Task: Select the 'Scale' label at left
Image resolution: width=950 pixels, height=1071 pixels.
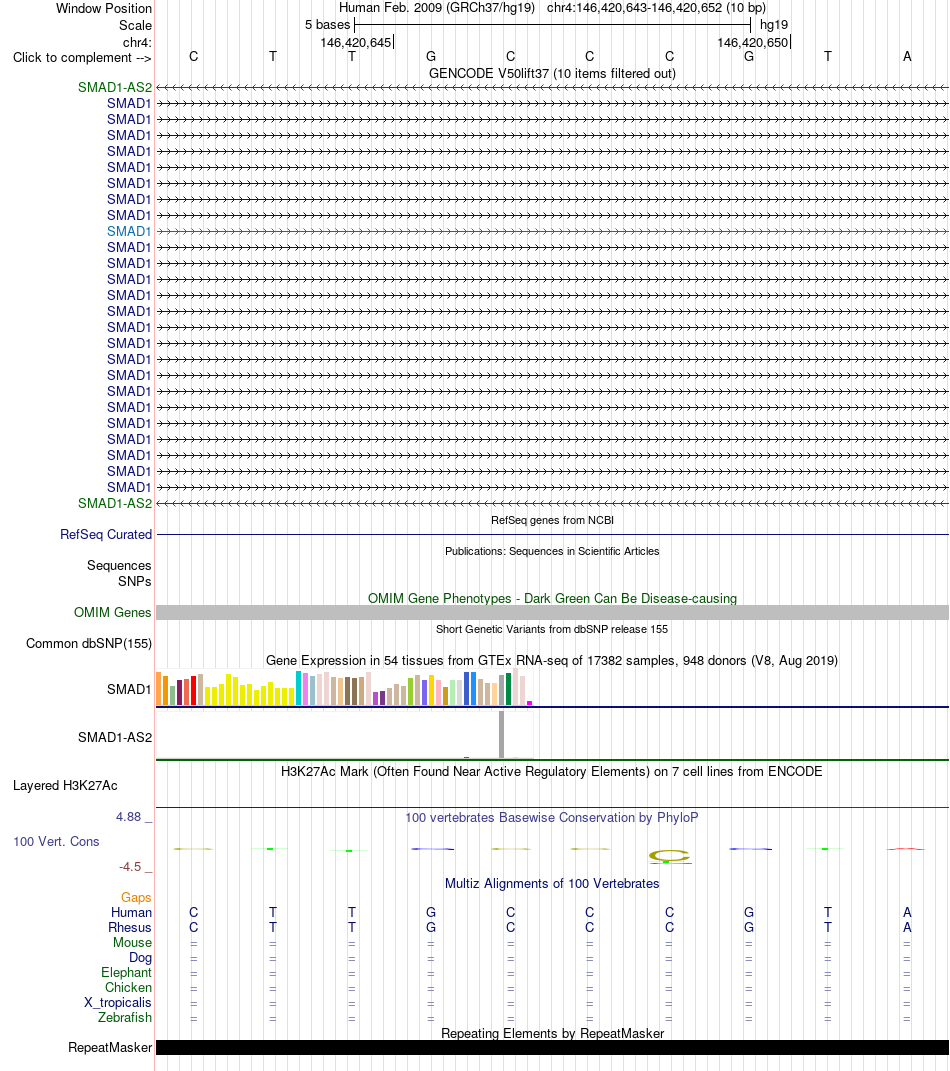Action: pyautogui.click(x=135, y=25)
